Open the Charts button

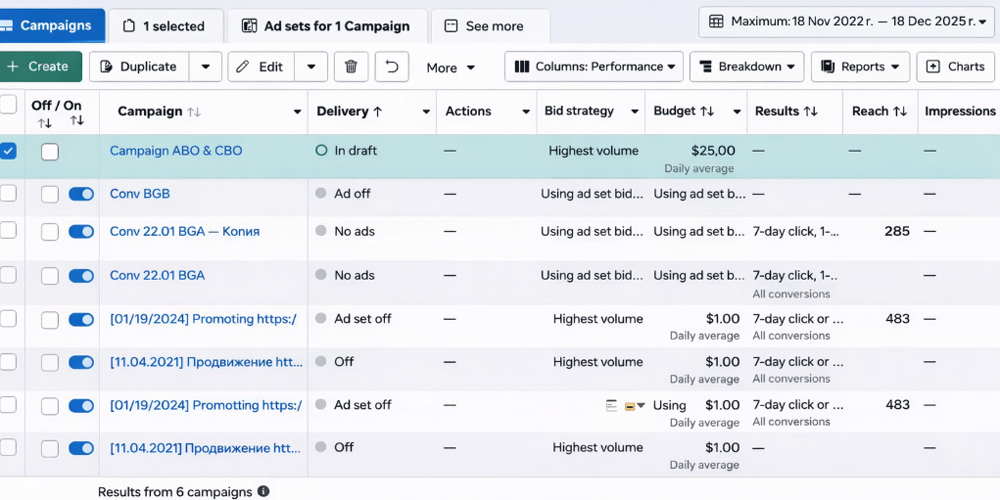pos(955,66)
